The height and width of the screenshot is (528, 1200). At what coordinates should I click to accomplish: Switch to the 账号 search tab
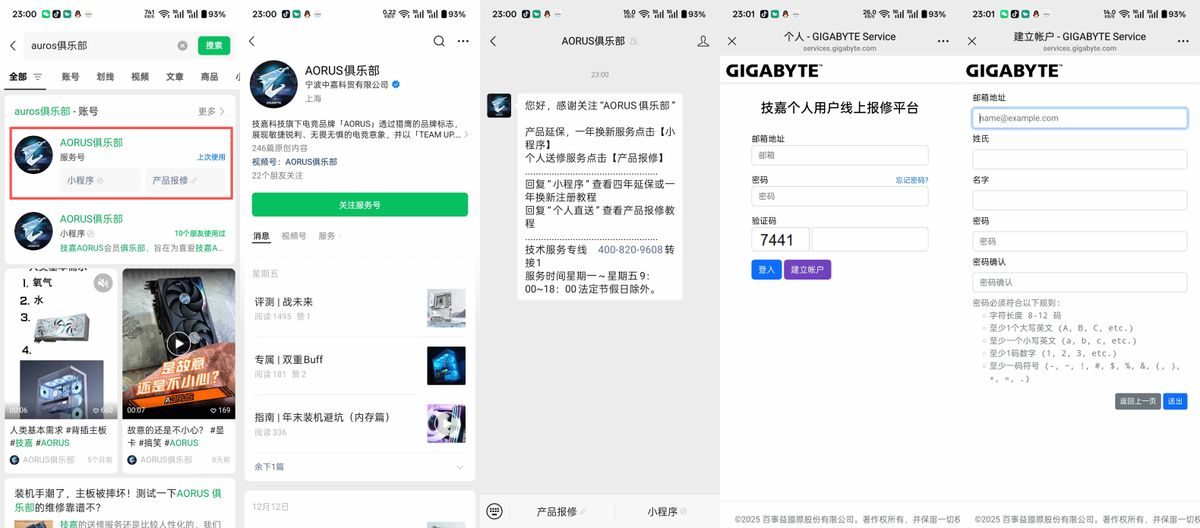click(x=70, y=77)
